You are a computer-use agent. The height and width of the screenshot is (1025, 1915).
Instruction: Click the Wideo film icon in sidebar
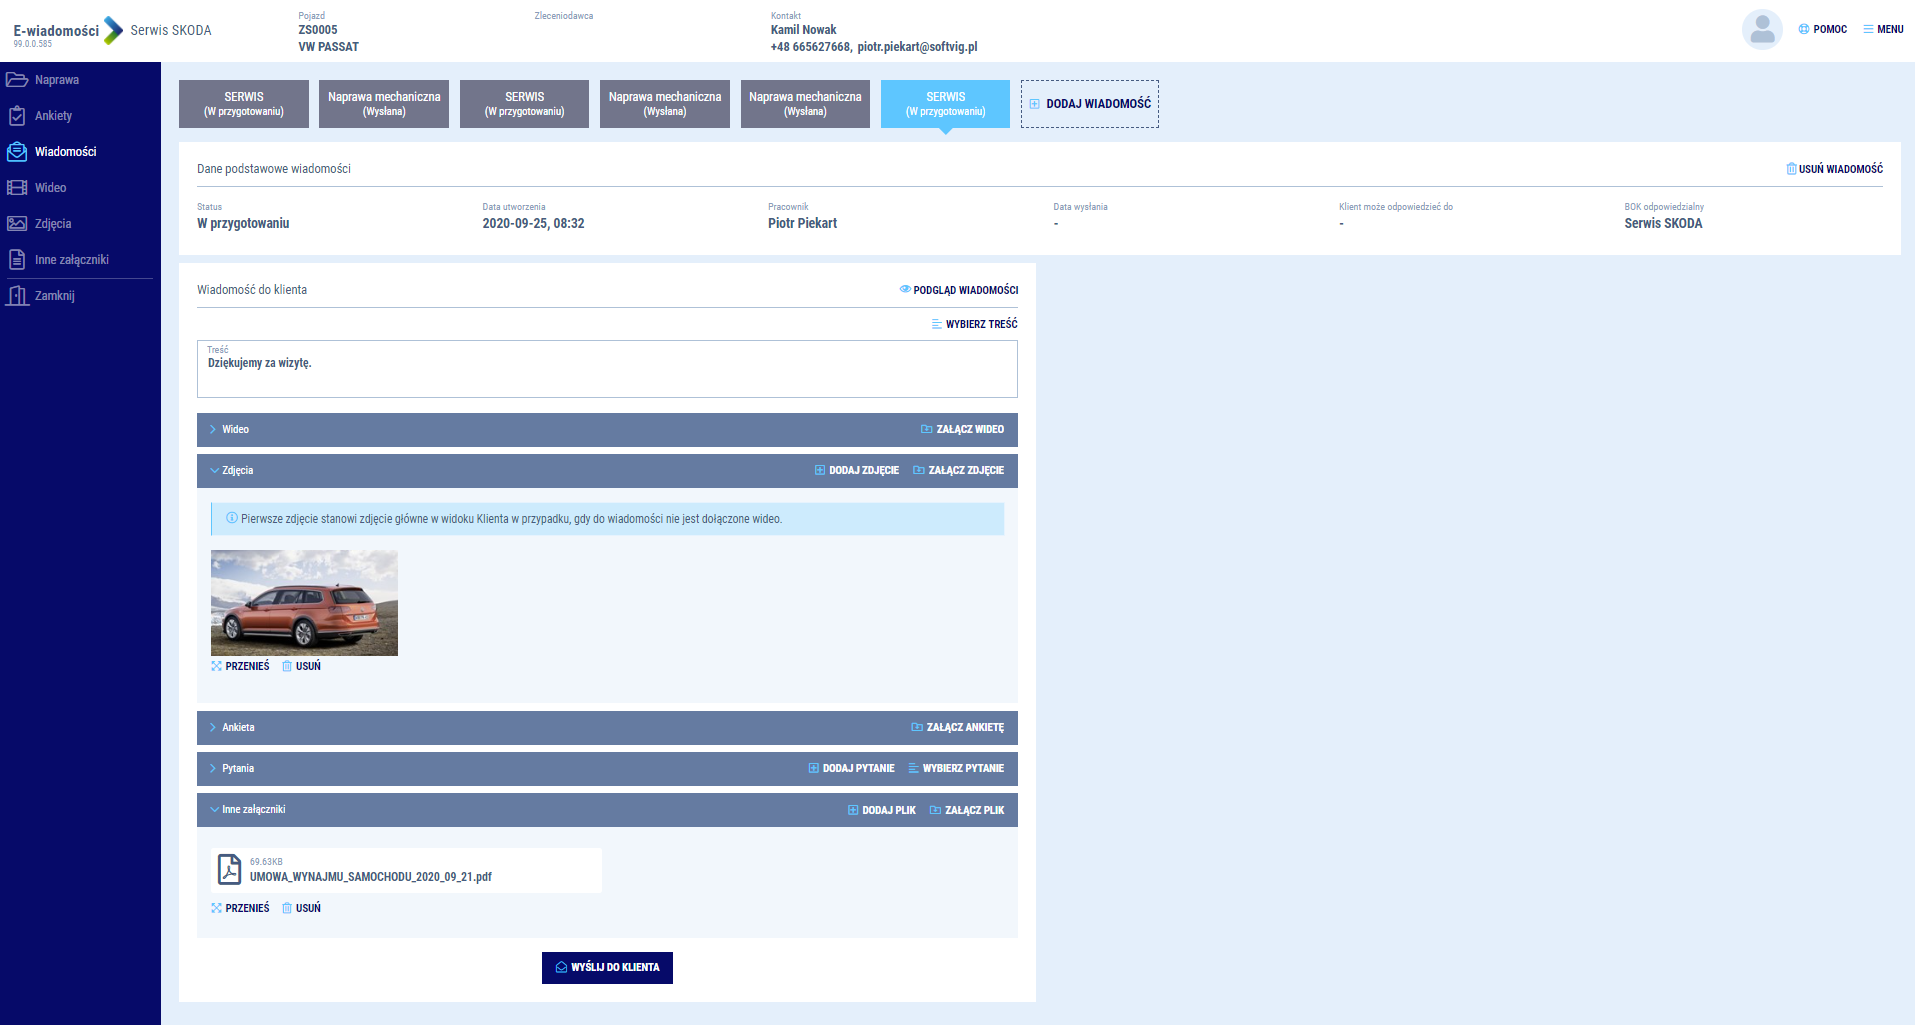point(17,188)
